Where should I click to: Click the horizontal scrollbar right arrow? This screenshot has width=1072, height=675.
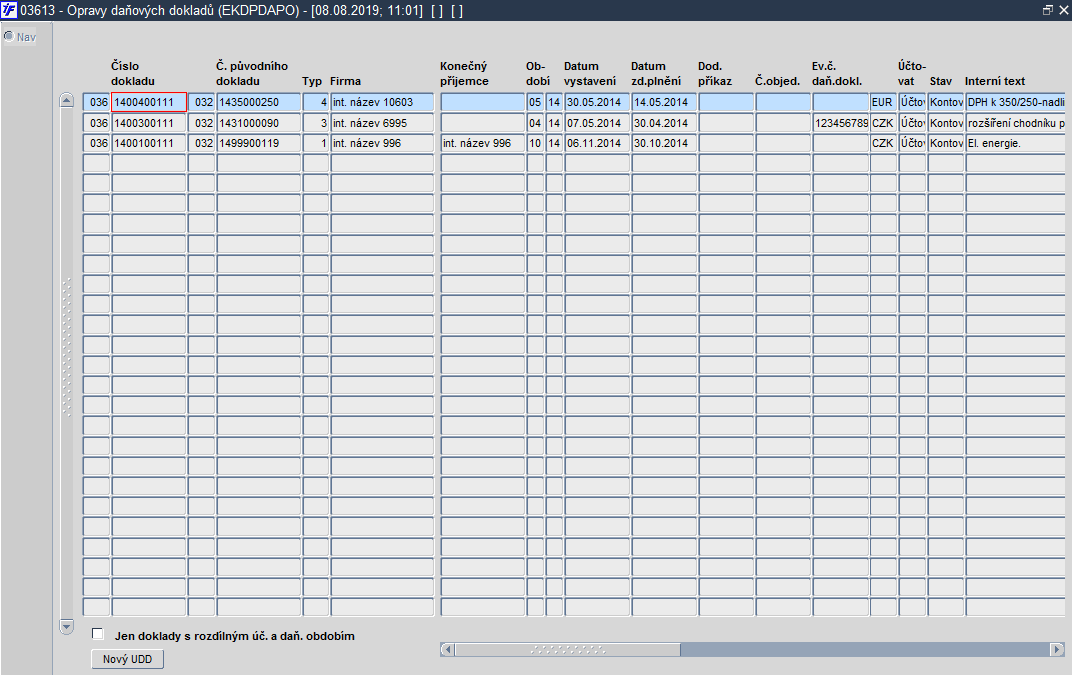tap(1057, 649)
